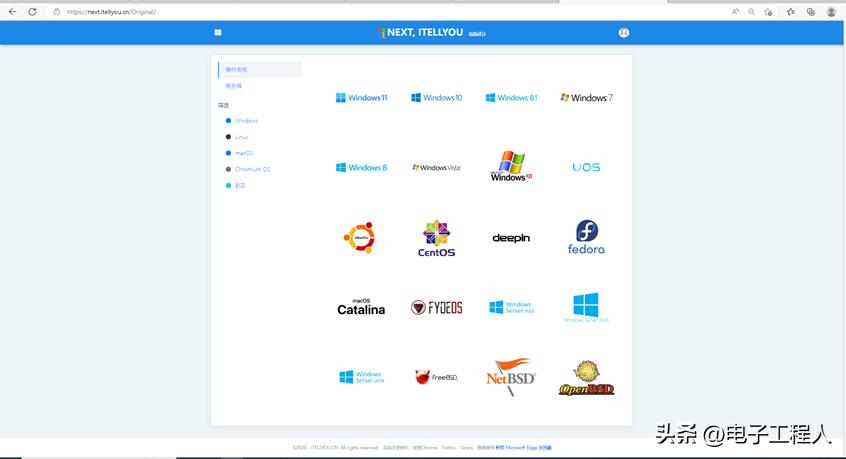Select the CentOS logo
846x459 pixels.
pos(436,238)
